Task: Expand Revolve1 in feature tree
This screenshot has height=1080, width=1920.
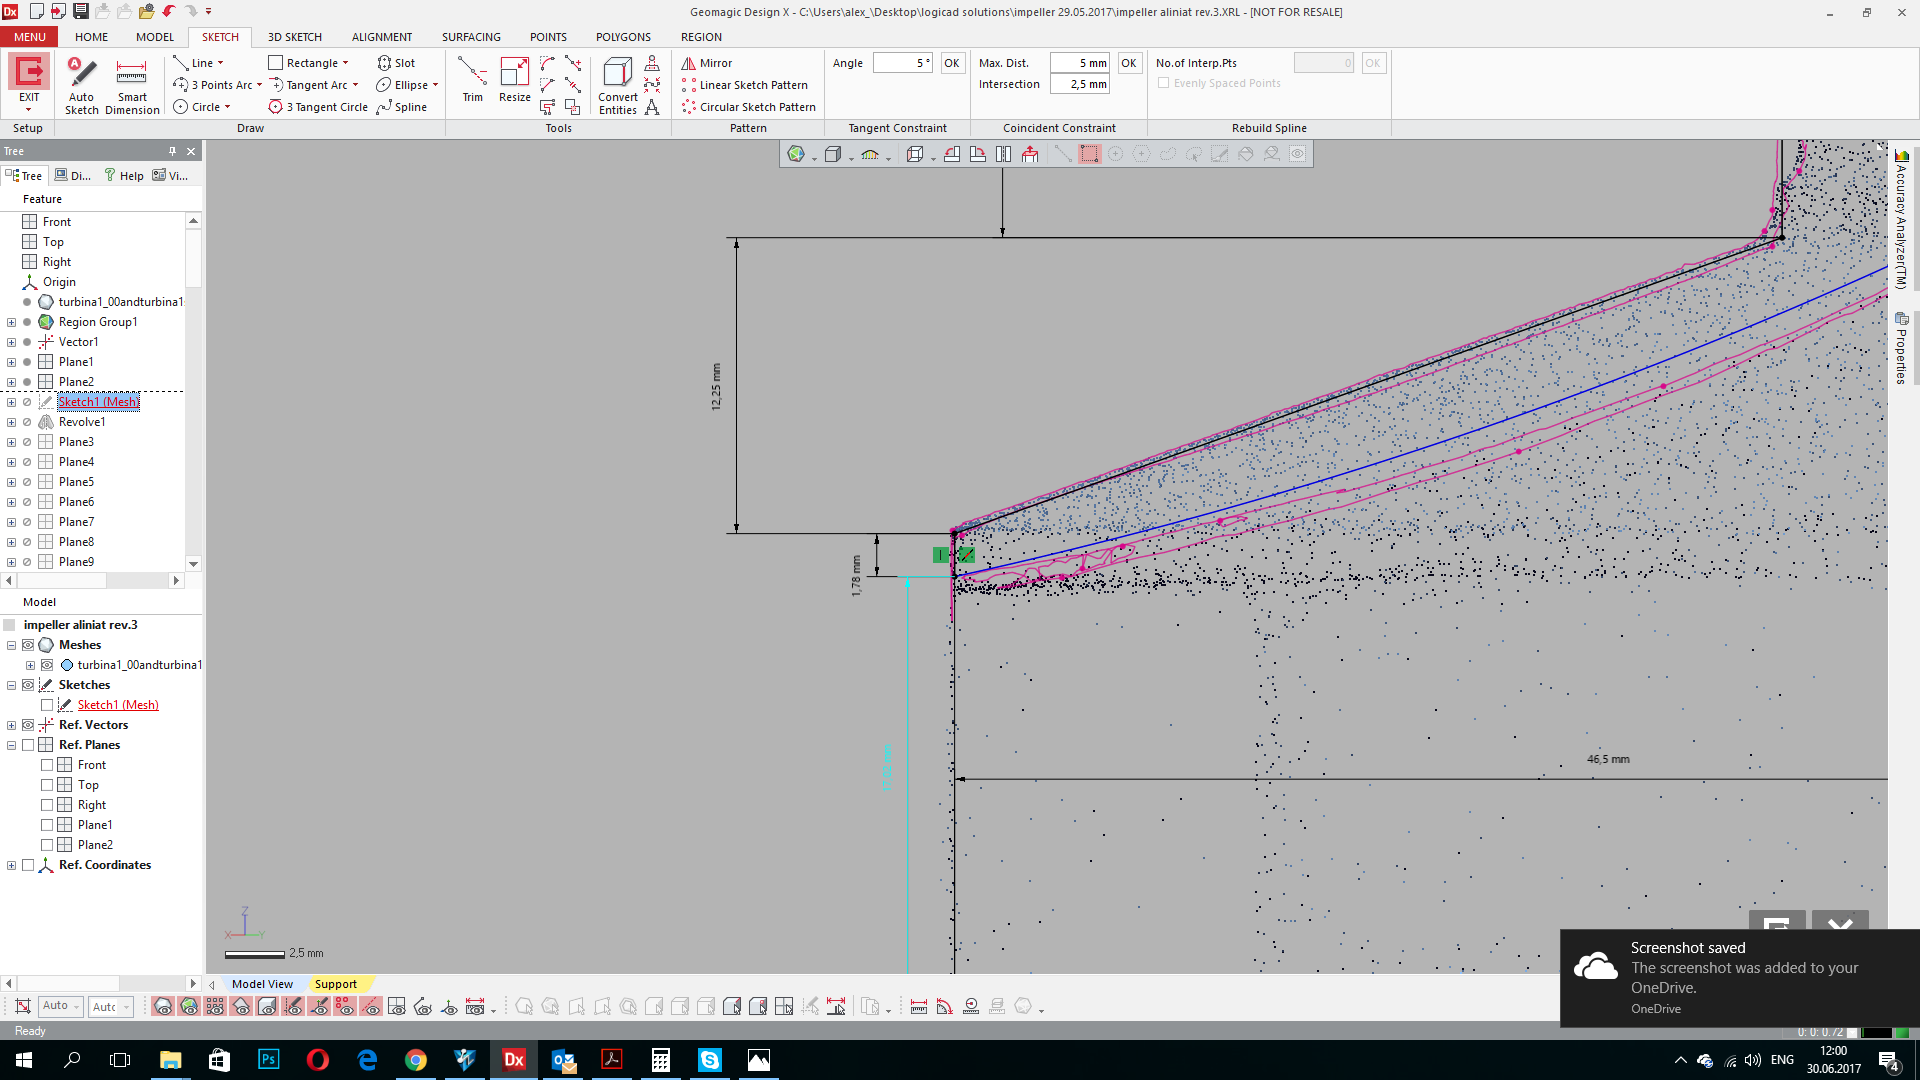Action: 11,422
